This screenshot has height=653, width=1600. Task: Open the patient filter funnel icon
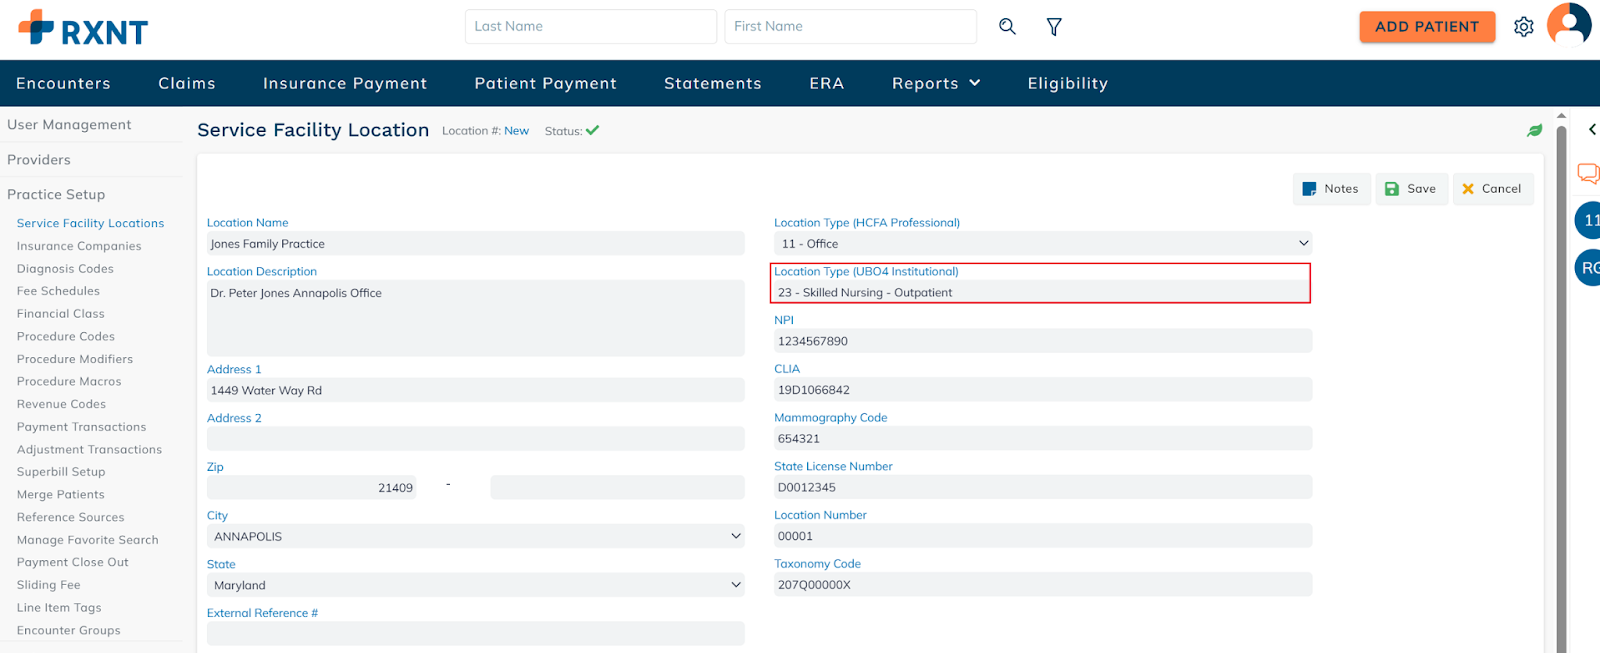point(1054,27)
